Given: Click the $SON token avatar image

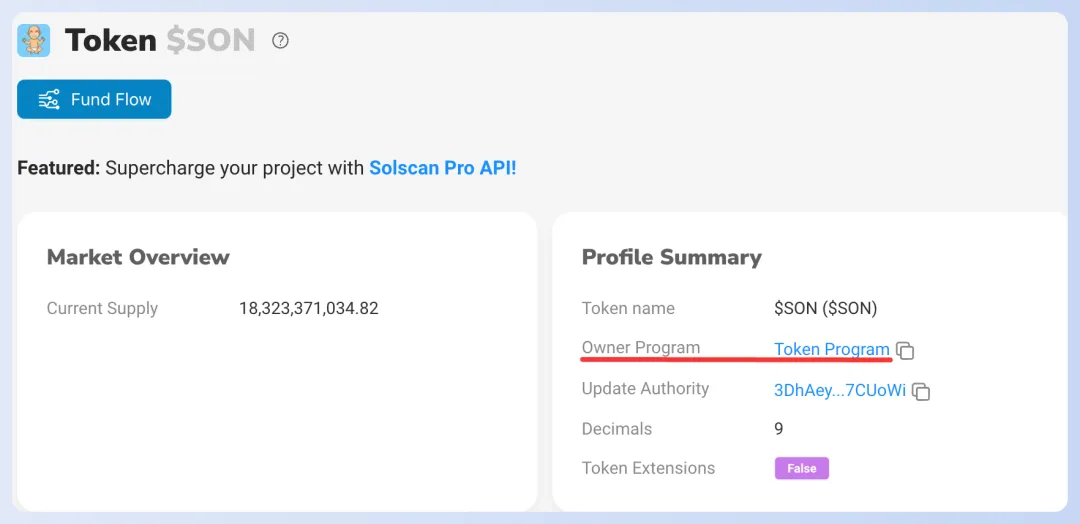Looking at the screenshot, I should [34, 41].
